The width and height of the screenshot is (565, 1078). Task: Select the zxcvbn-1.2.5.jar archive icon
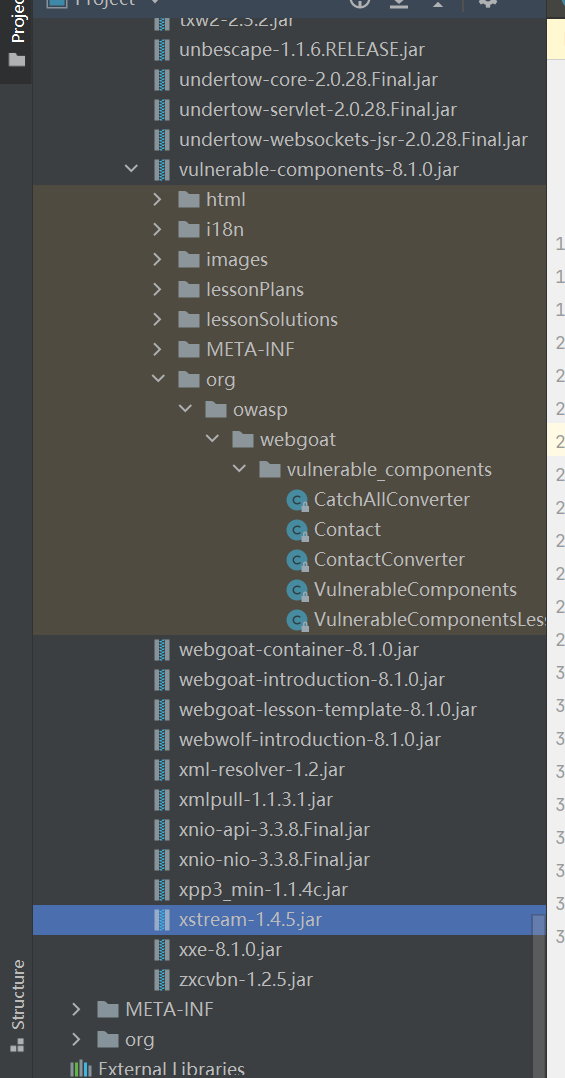click(162, 979)
